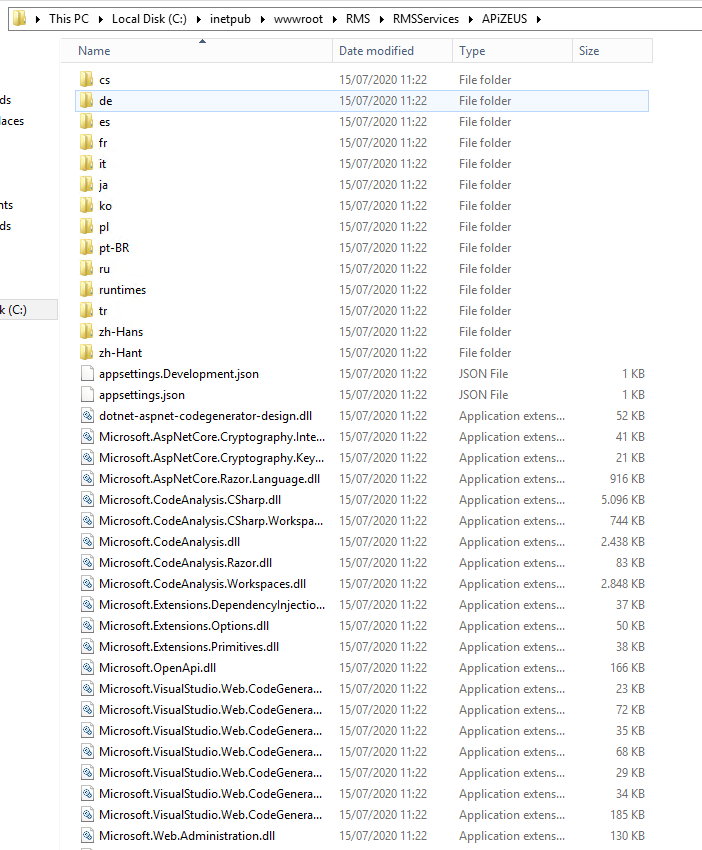
Task: Click the ko folder icon
Action: tap(86, 206)
